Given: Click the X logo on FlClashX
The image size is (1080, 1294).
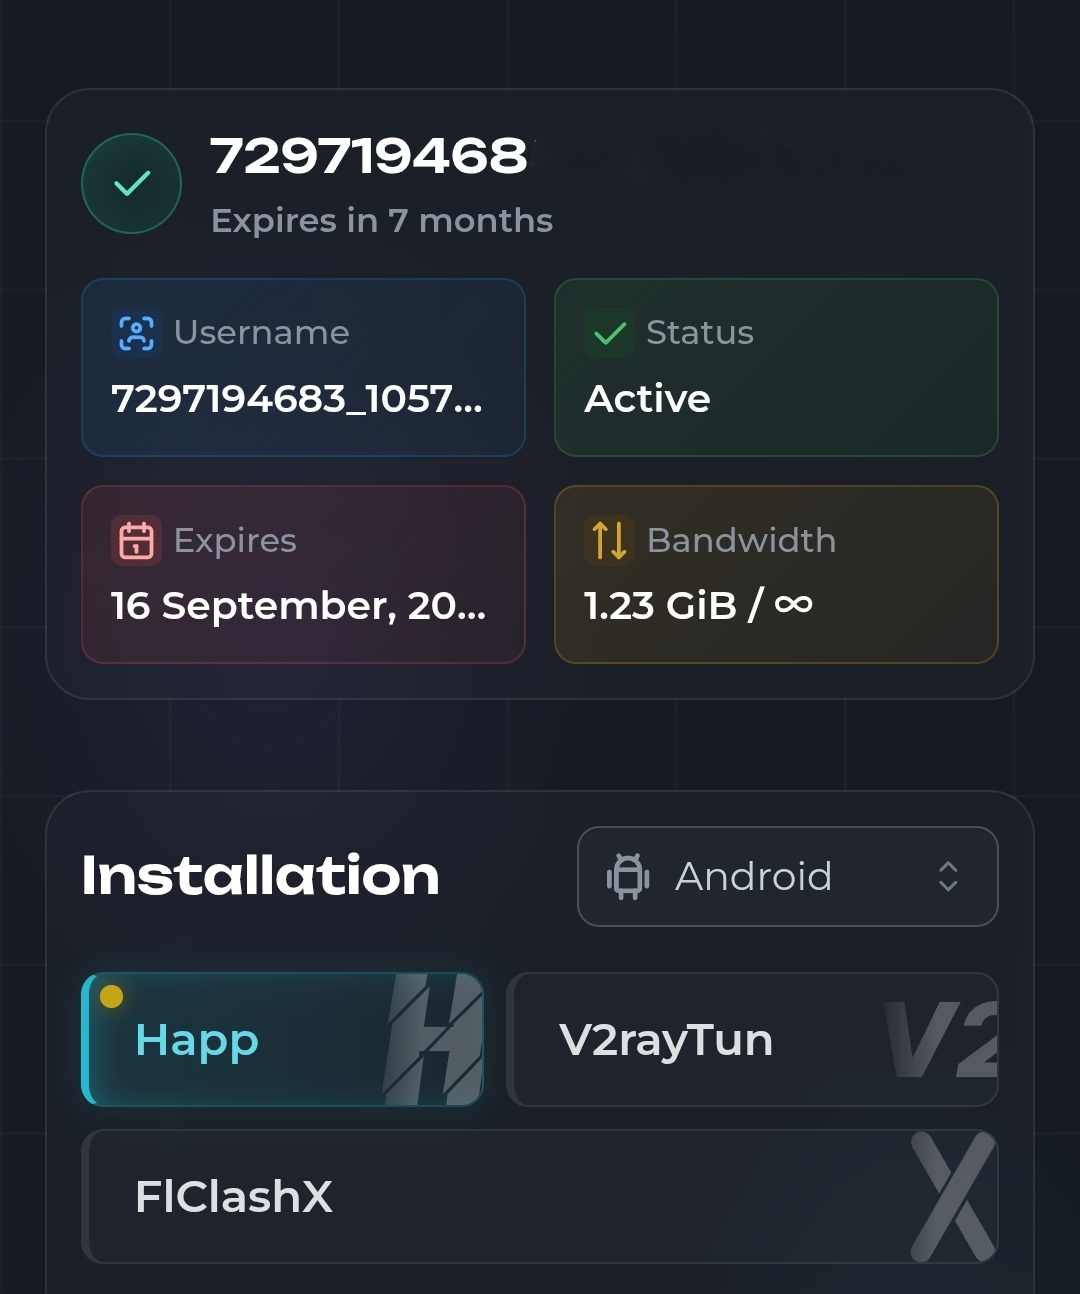Looking at the screenshot, I should coord(954,1196).
